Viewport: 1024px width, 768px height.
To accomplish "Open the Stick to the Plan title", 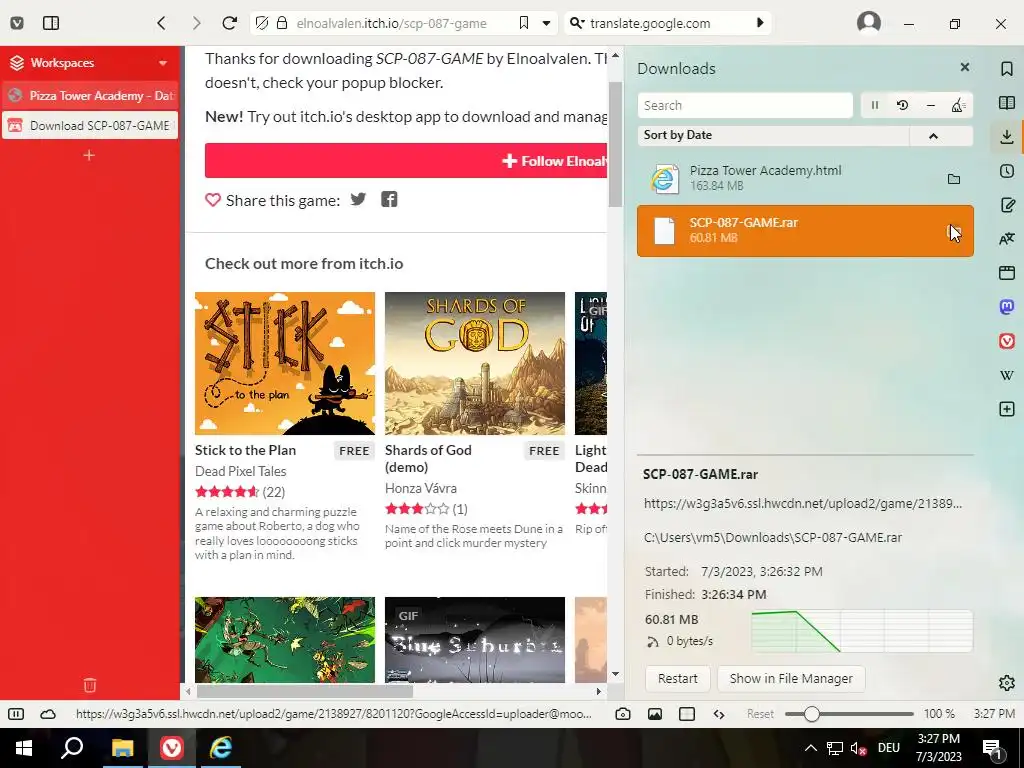I will point(246,450).
